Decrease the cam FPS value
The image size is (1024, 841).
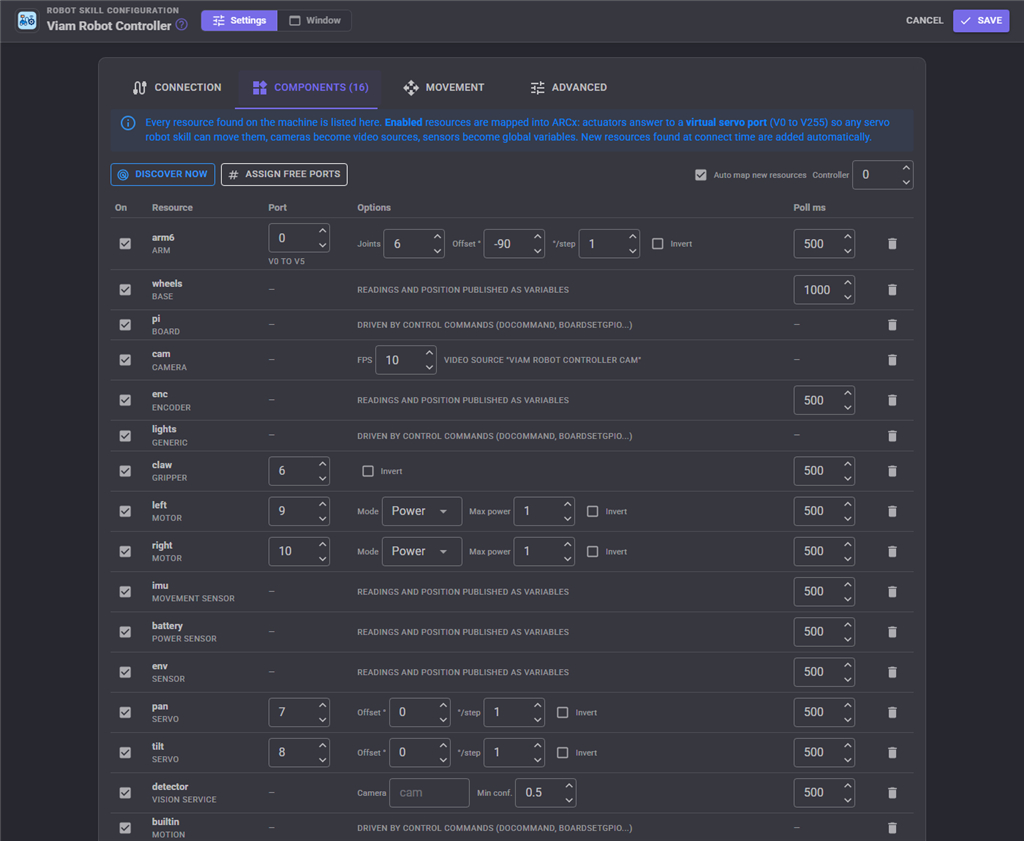tap(429, 367)
